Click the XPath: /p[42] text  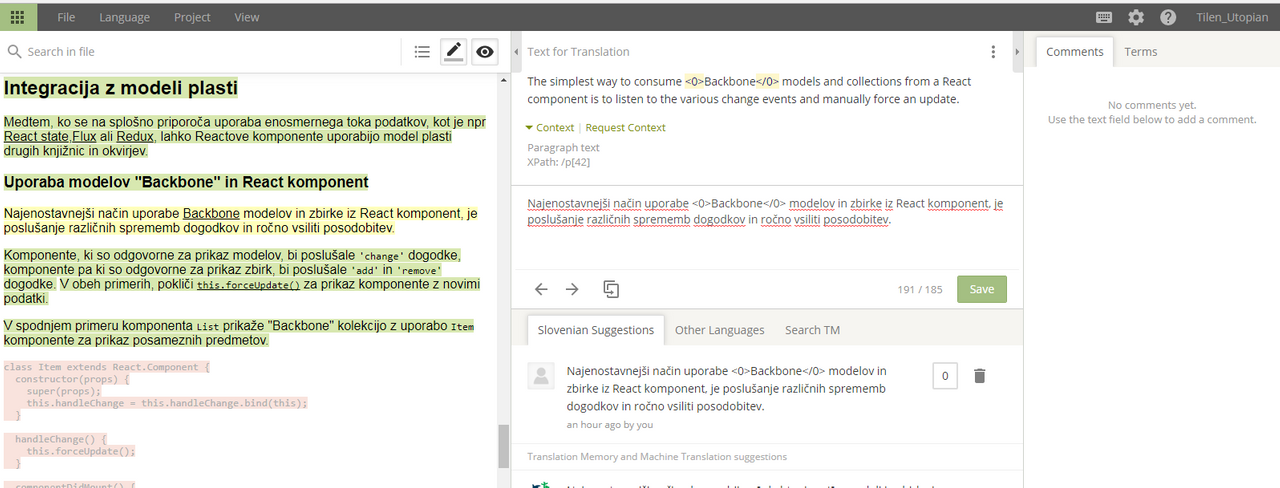pyautogui.click(x=561, y=162)
